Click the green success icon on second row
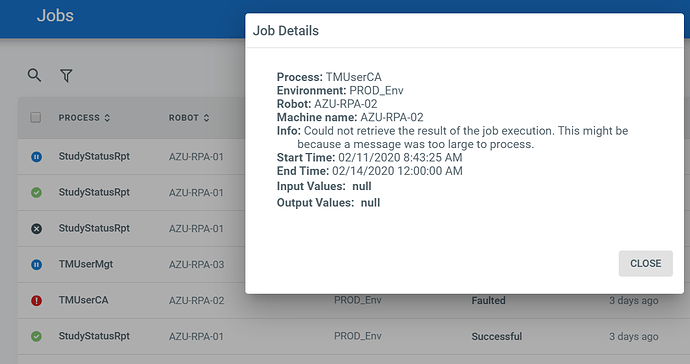690x364 pixels. 37,192
